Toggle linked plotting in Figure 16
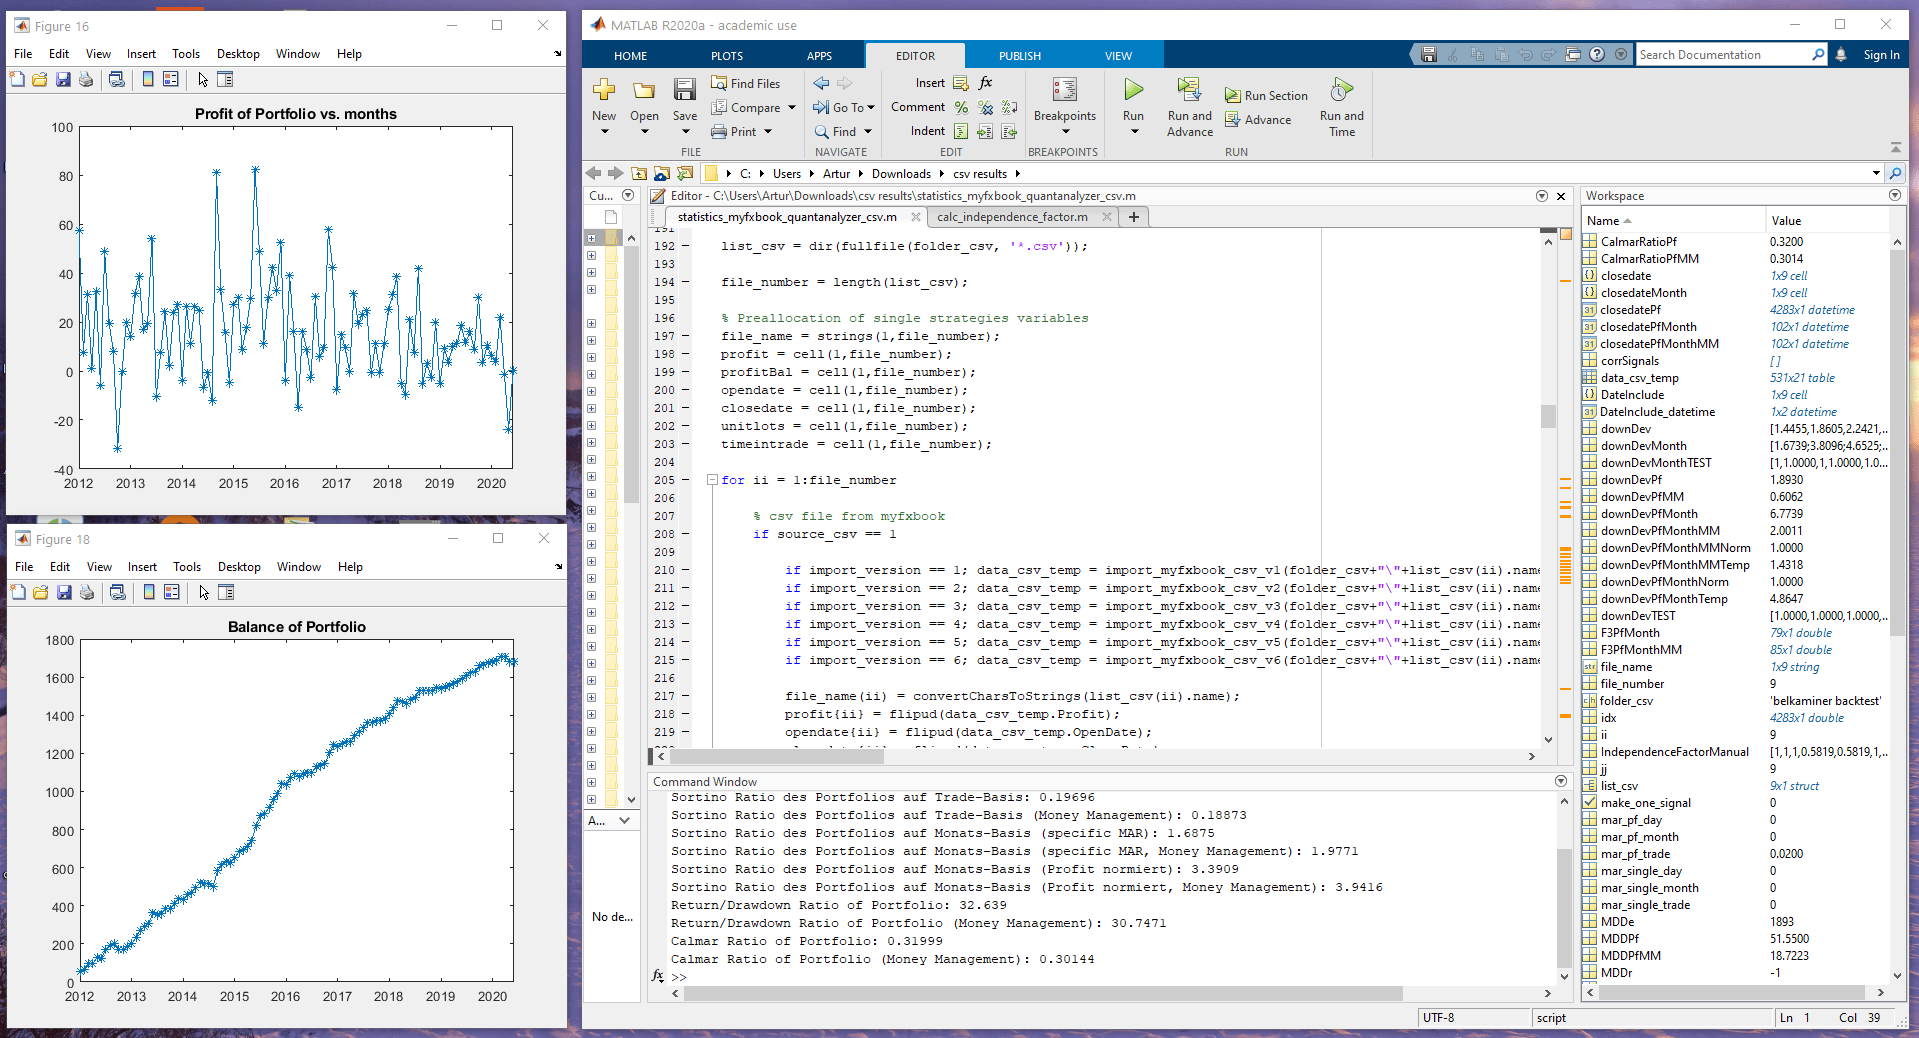 pyautogui.click(x=117, y=81)
